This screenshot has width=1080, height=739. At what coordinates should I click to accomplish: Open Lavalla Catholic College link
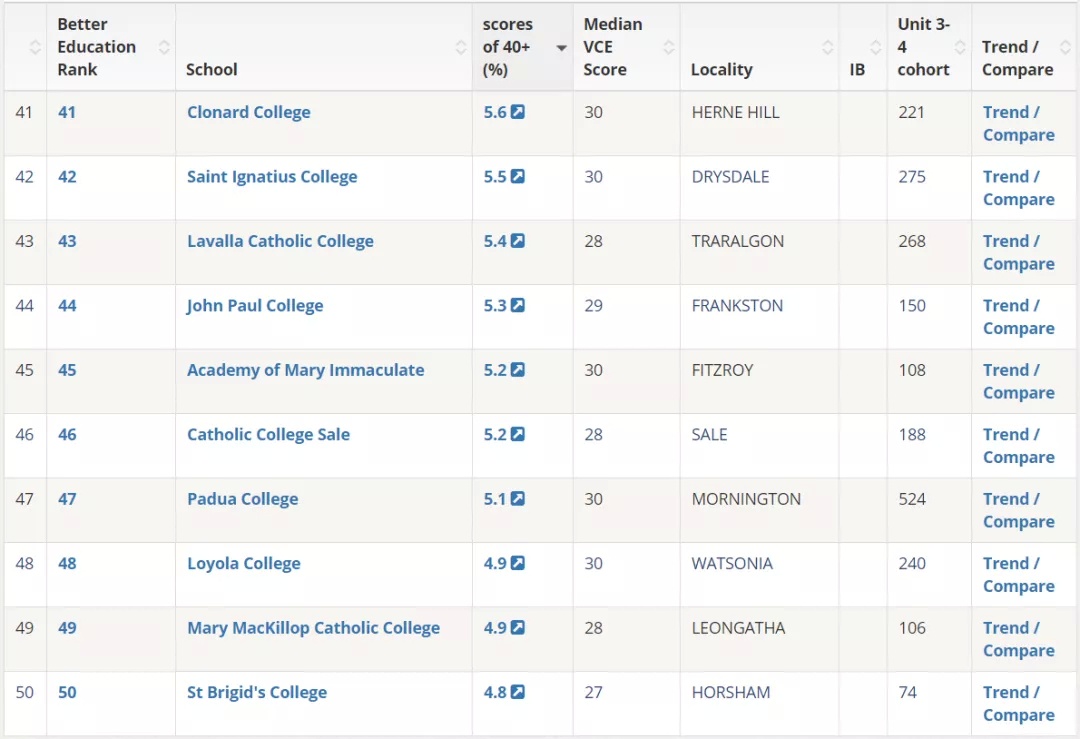click(280, 241)
